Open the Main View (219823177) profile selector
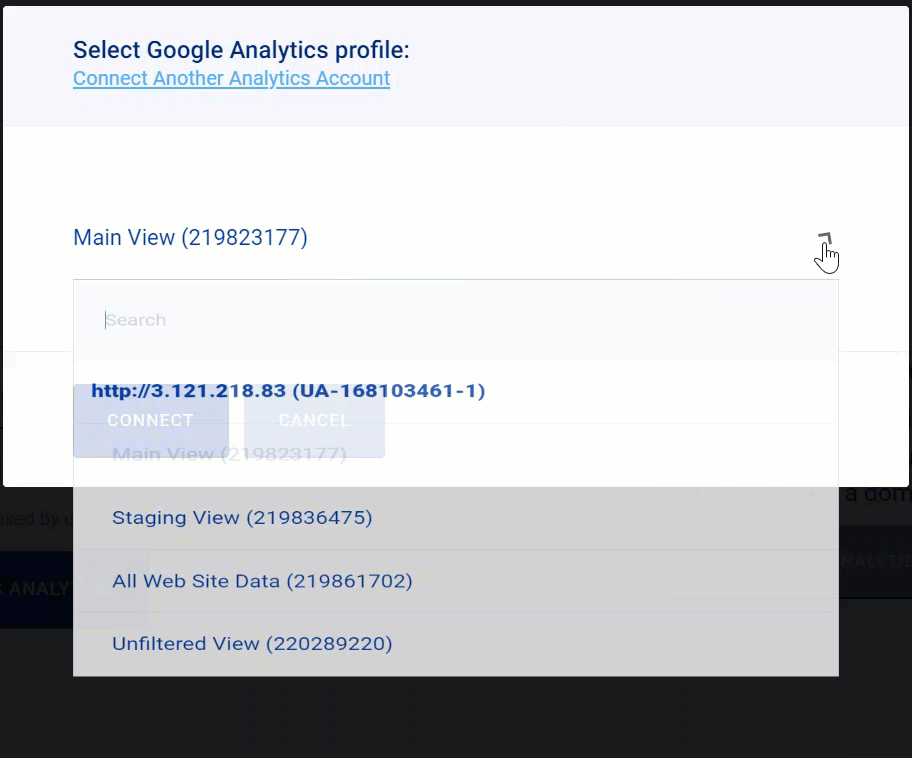Screen dimensions: 912x758 (x=455, y=238)
